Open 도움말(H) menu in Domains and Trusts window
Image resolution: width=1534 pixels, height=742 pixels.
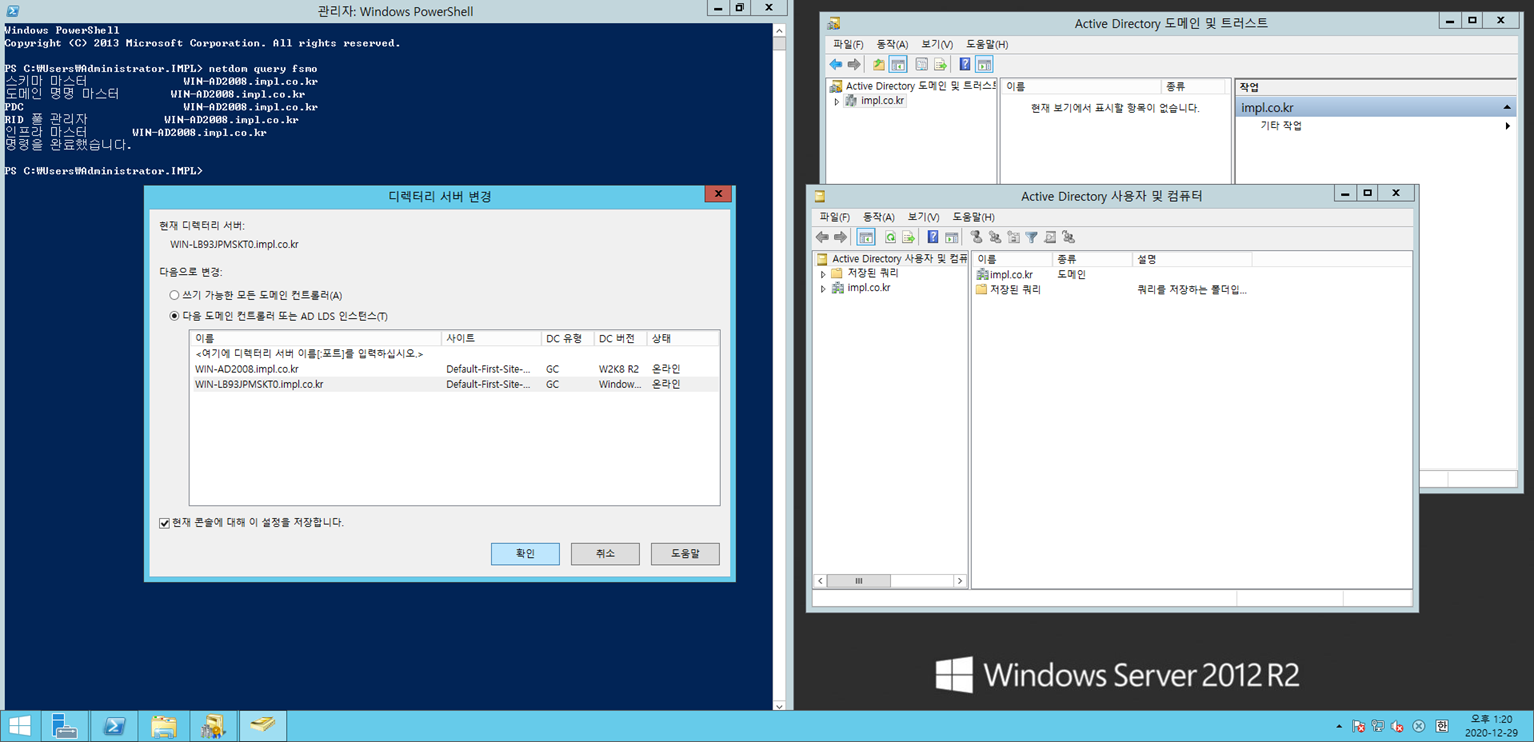click(x=987, y=44)
